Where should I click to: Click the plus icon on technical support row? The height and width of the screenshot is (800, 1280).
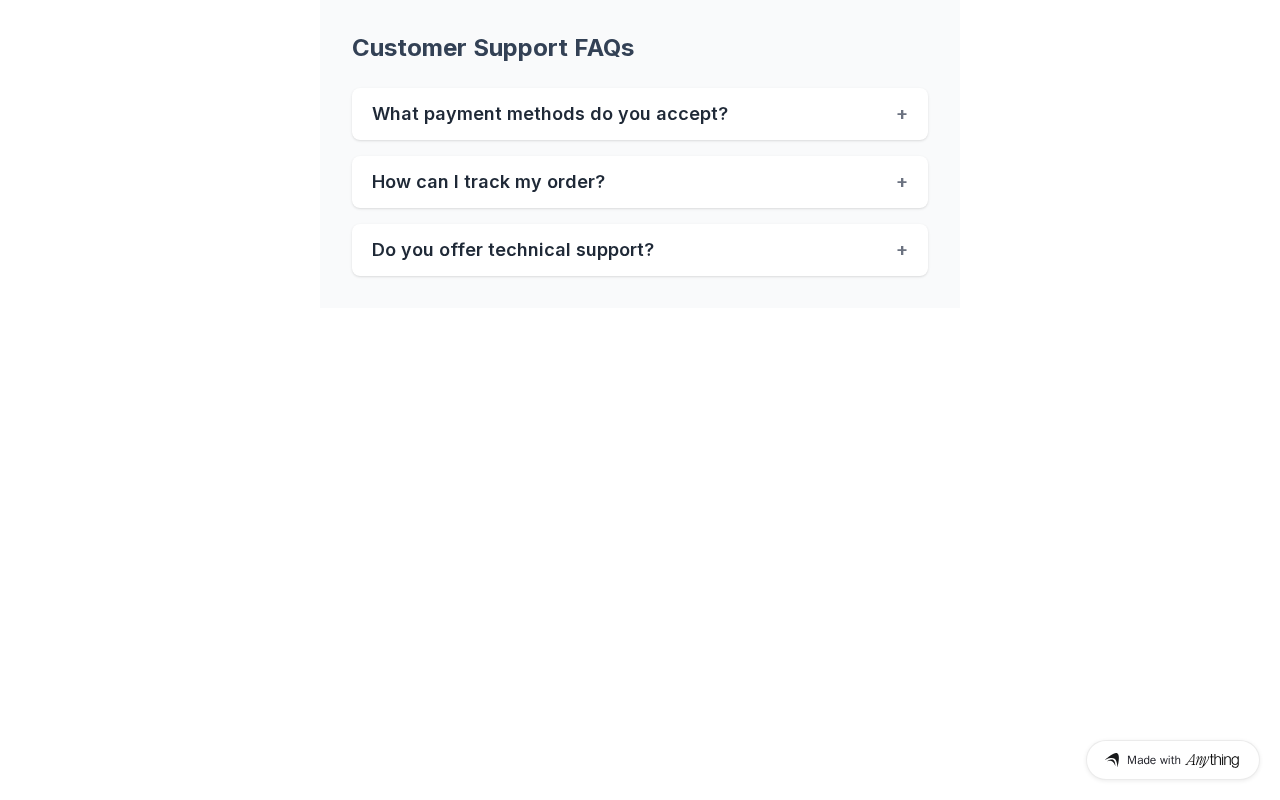tap(902, 250)
